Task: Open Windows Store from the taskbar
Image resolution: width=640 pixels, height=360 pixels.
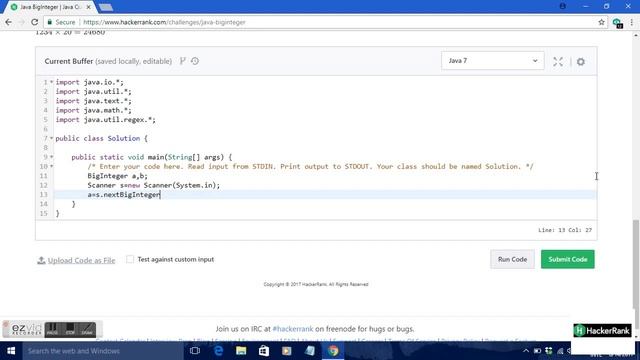Action: tap(264, 351)
